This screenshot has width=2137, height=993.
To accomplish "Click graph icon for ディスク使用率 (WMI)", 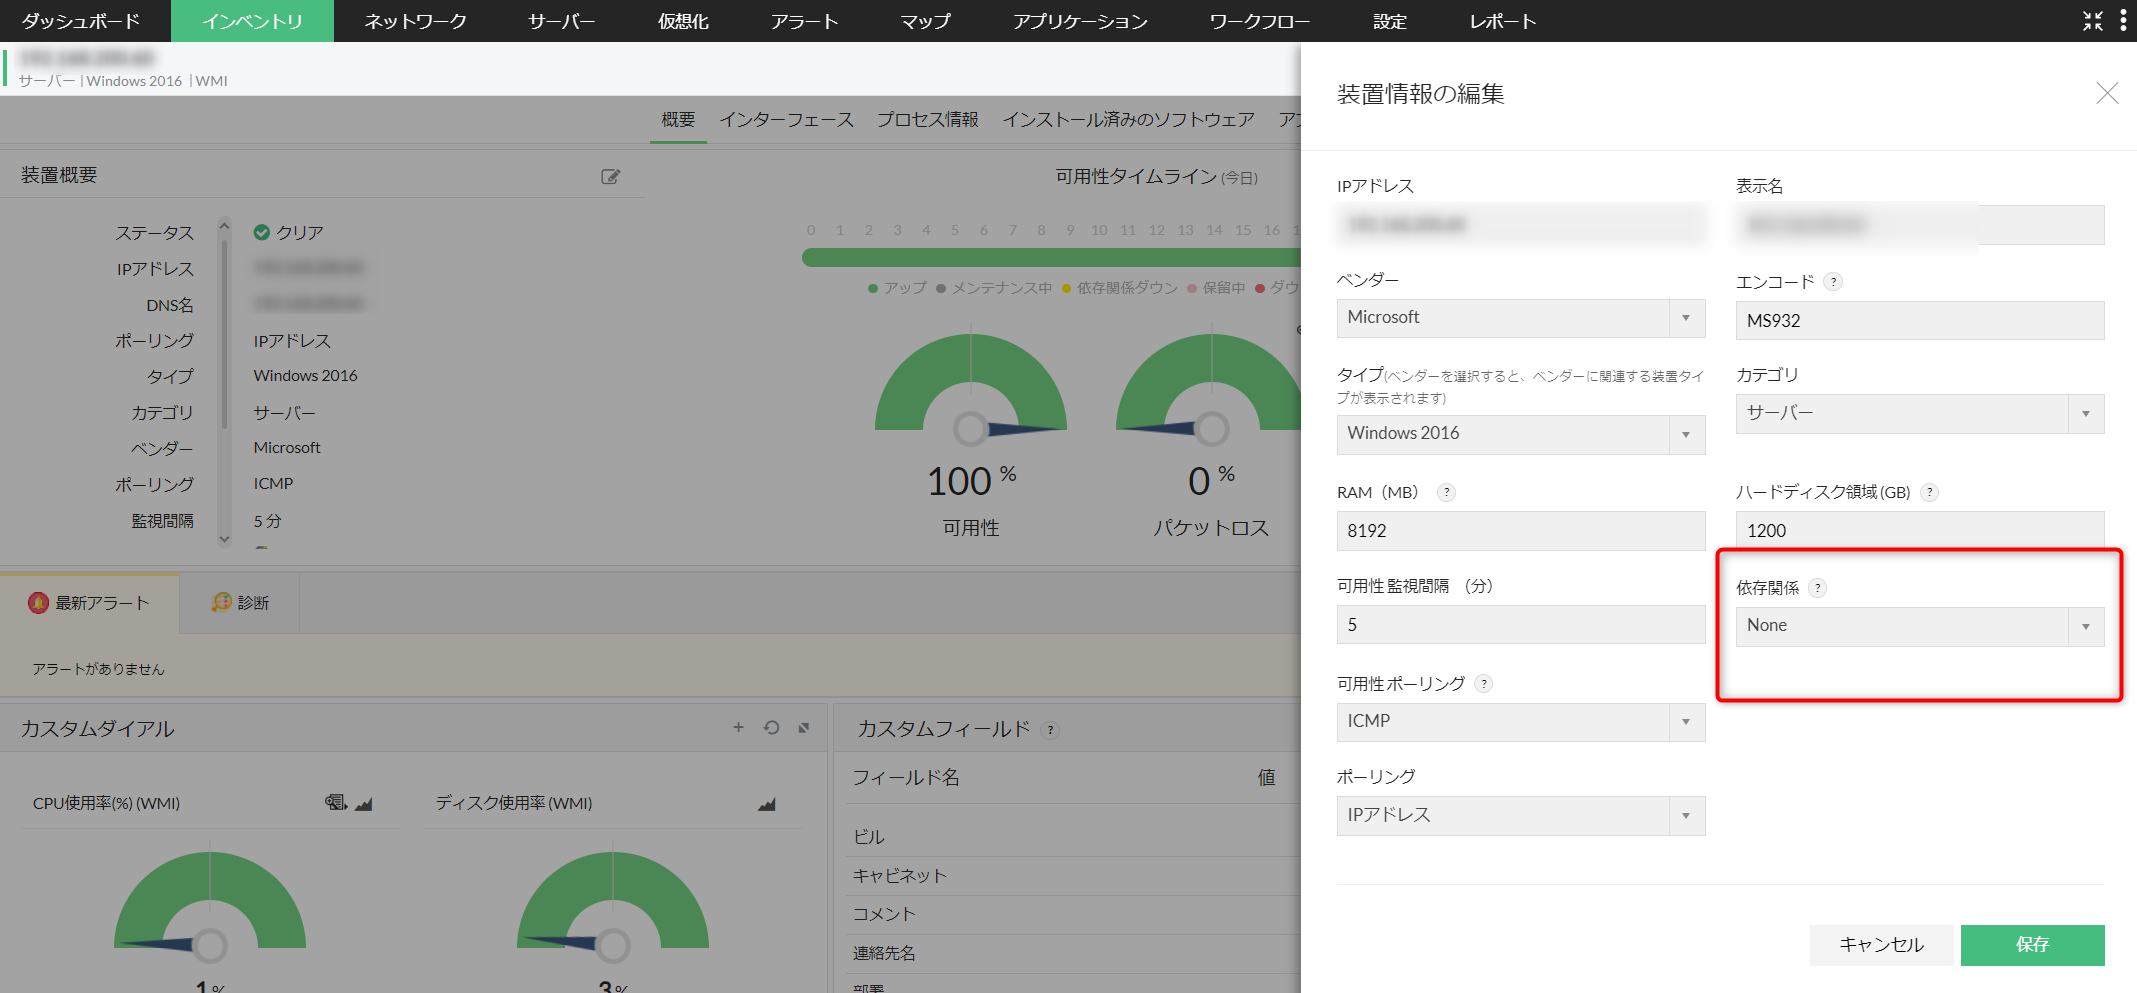I will pos(767,804).
